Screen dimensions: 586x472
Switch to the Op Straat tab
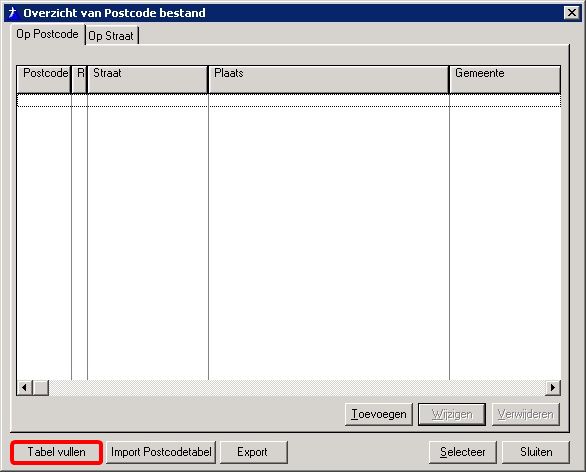(111, 36)
